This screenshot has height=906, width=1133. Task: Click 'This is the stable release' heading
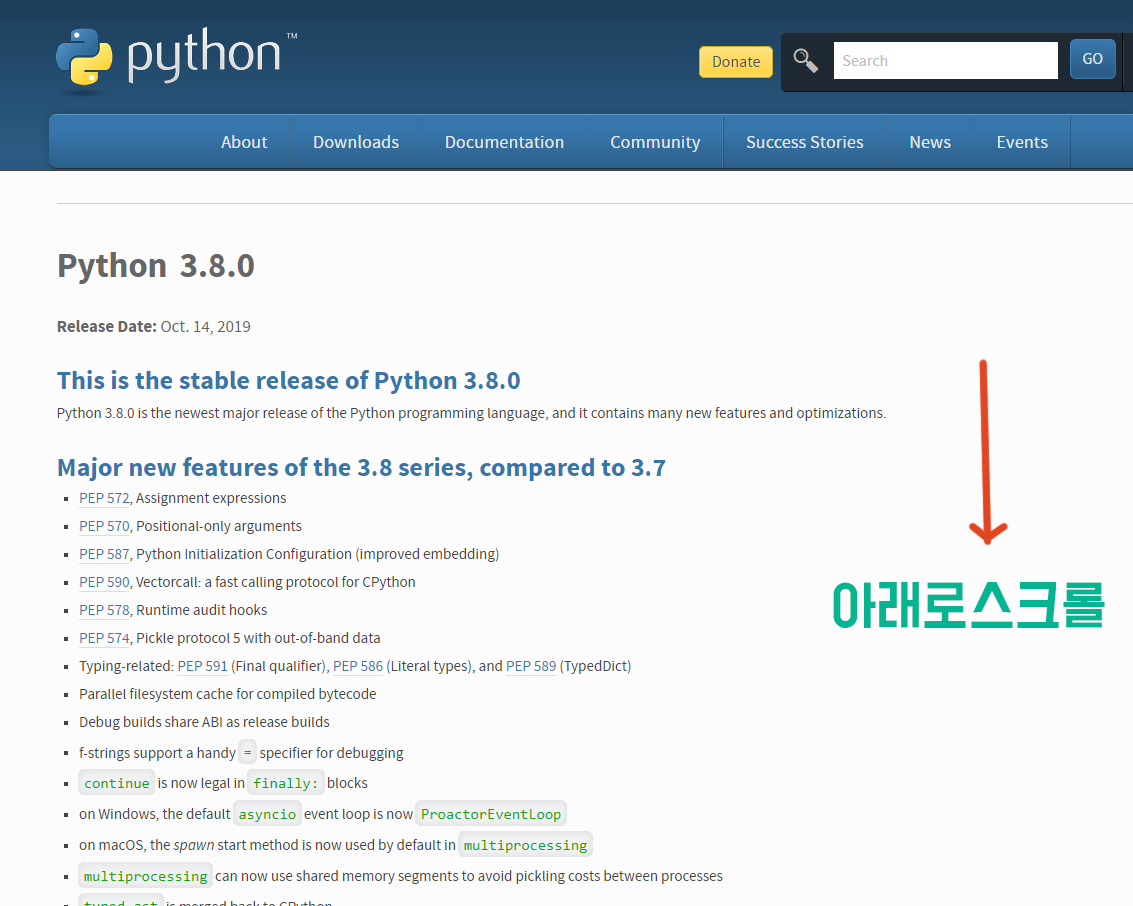288,381
